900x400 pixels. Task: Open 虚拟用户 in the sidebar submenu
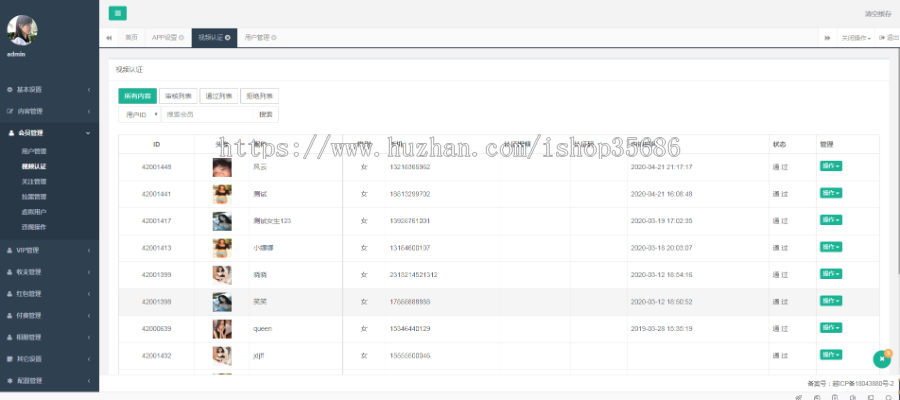(34, 212)
